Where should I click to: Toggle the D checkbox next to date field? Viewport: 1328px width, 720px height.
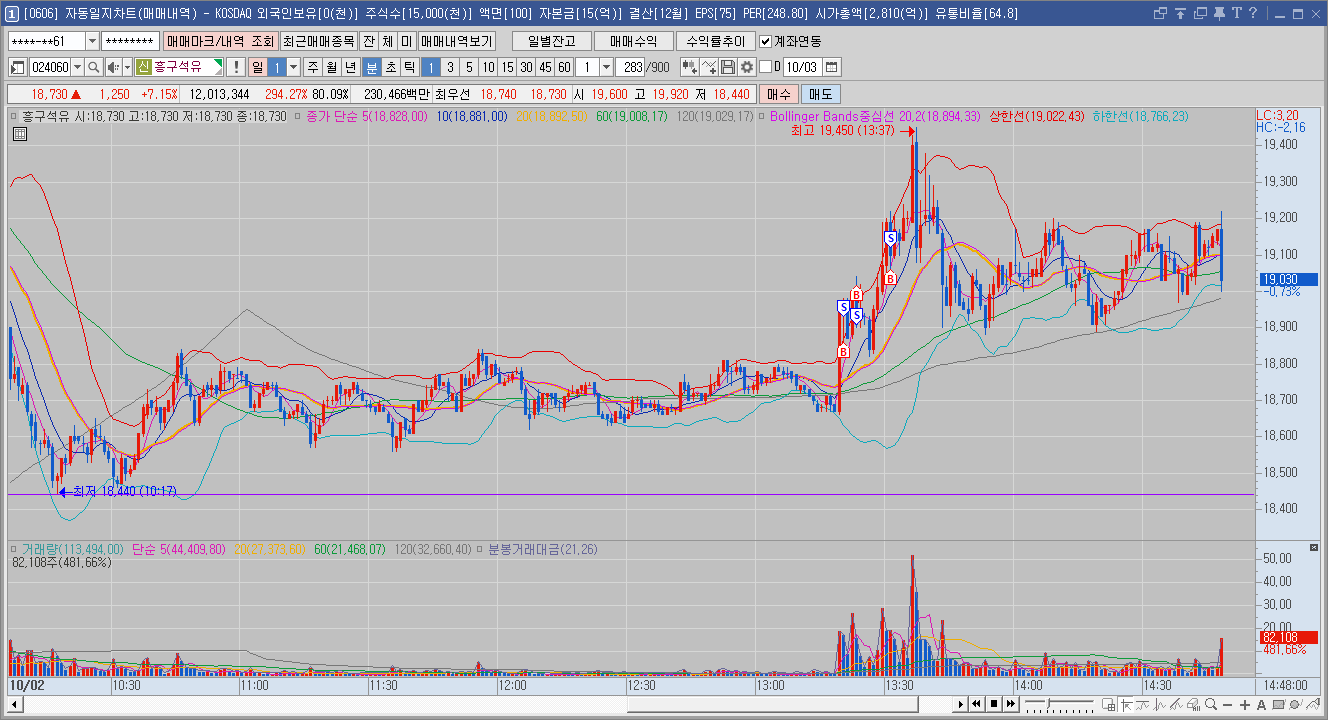tap(766, 67)
